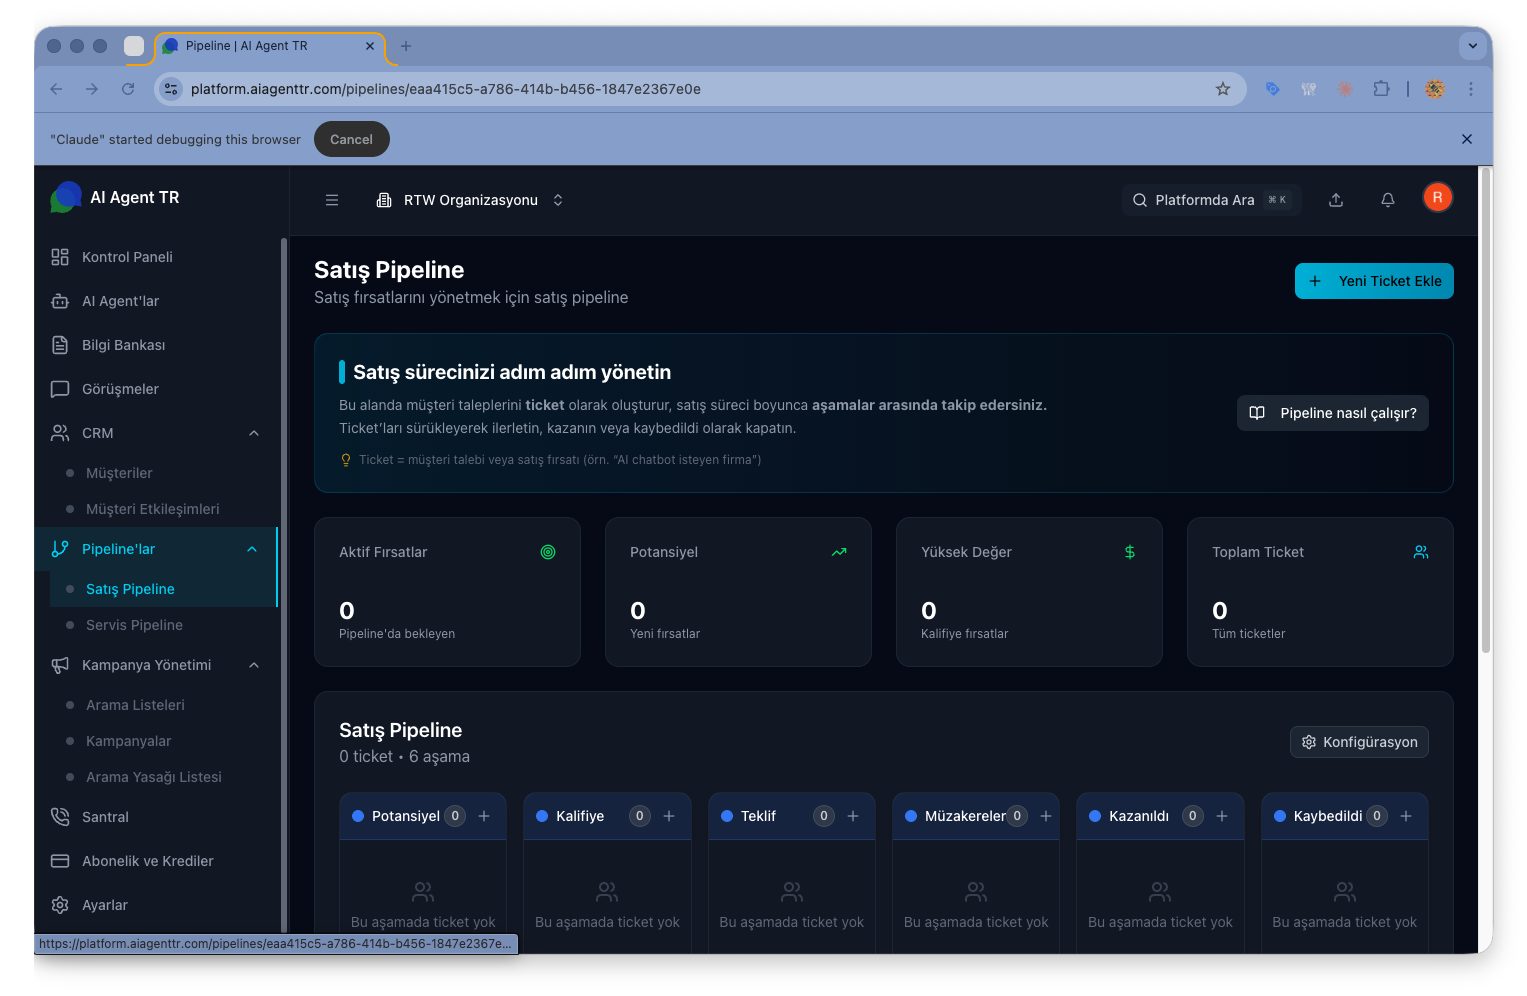Open Arama Listeleri item

pos(135,705)
